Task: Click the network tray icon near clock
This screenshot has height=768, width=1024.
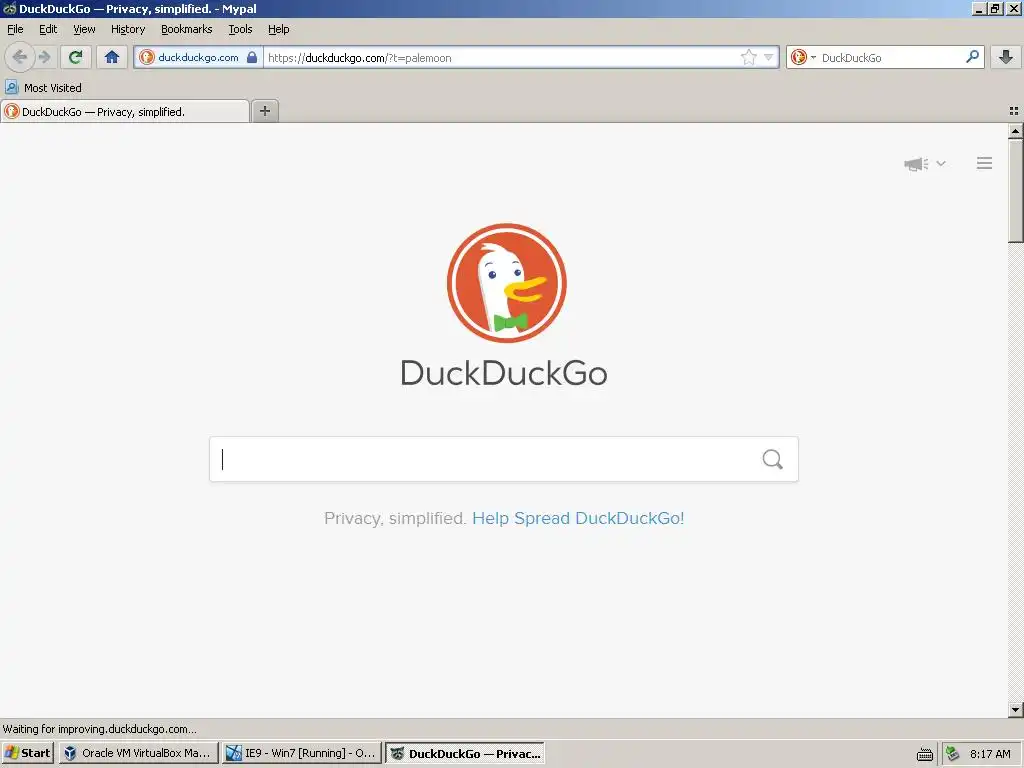Action: [953, 754]
